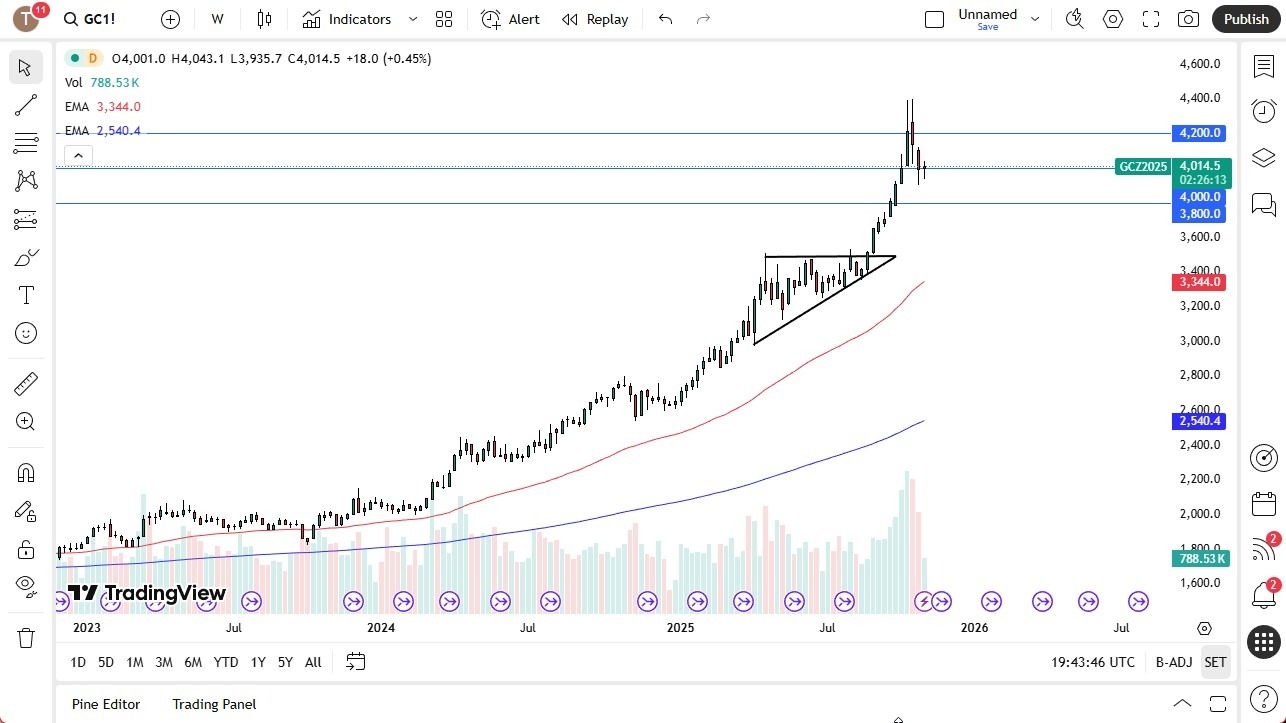Viewport: 1286px width, 723px height.
Task: Switch to the Pine Editor tab
Action: point(105,704)
